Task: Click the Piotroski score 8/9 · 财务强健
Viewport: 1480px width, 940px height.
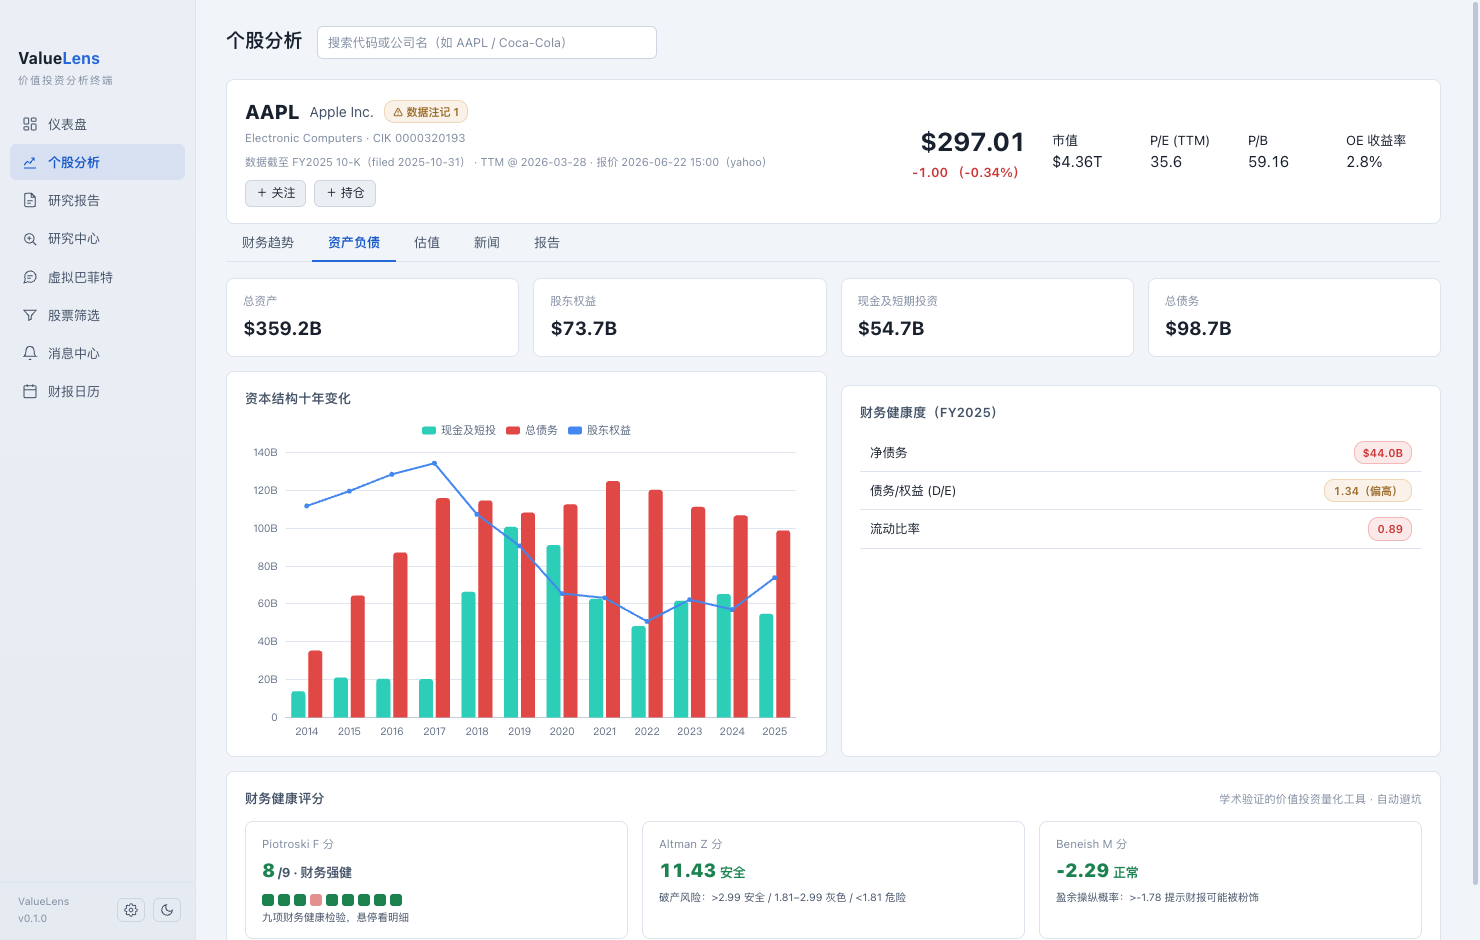Action: click(307, 872)
